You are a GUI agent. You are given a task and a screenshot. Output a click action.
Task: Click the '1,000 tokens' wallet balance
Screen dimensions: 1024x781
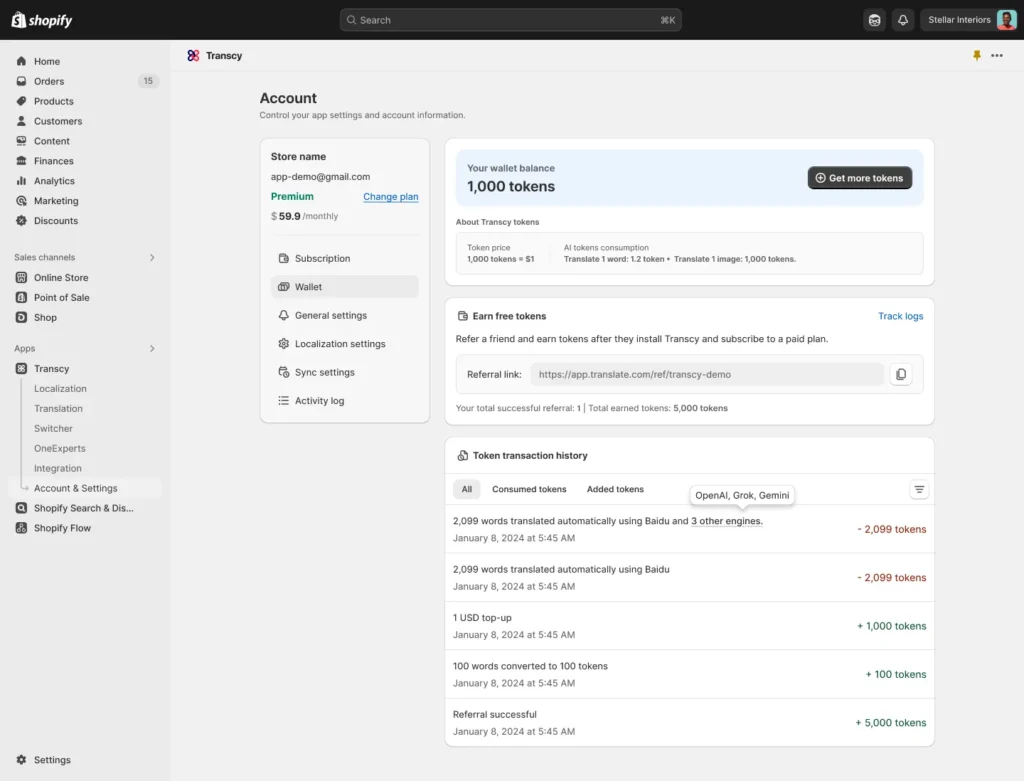click(x=511, y=187)
